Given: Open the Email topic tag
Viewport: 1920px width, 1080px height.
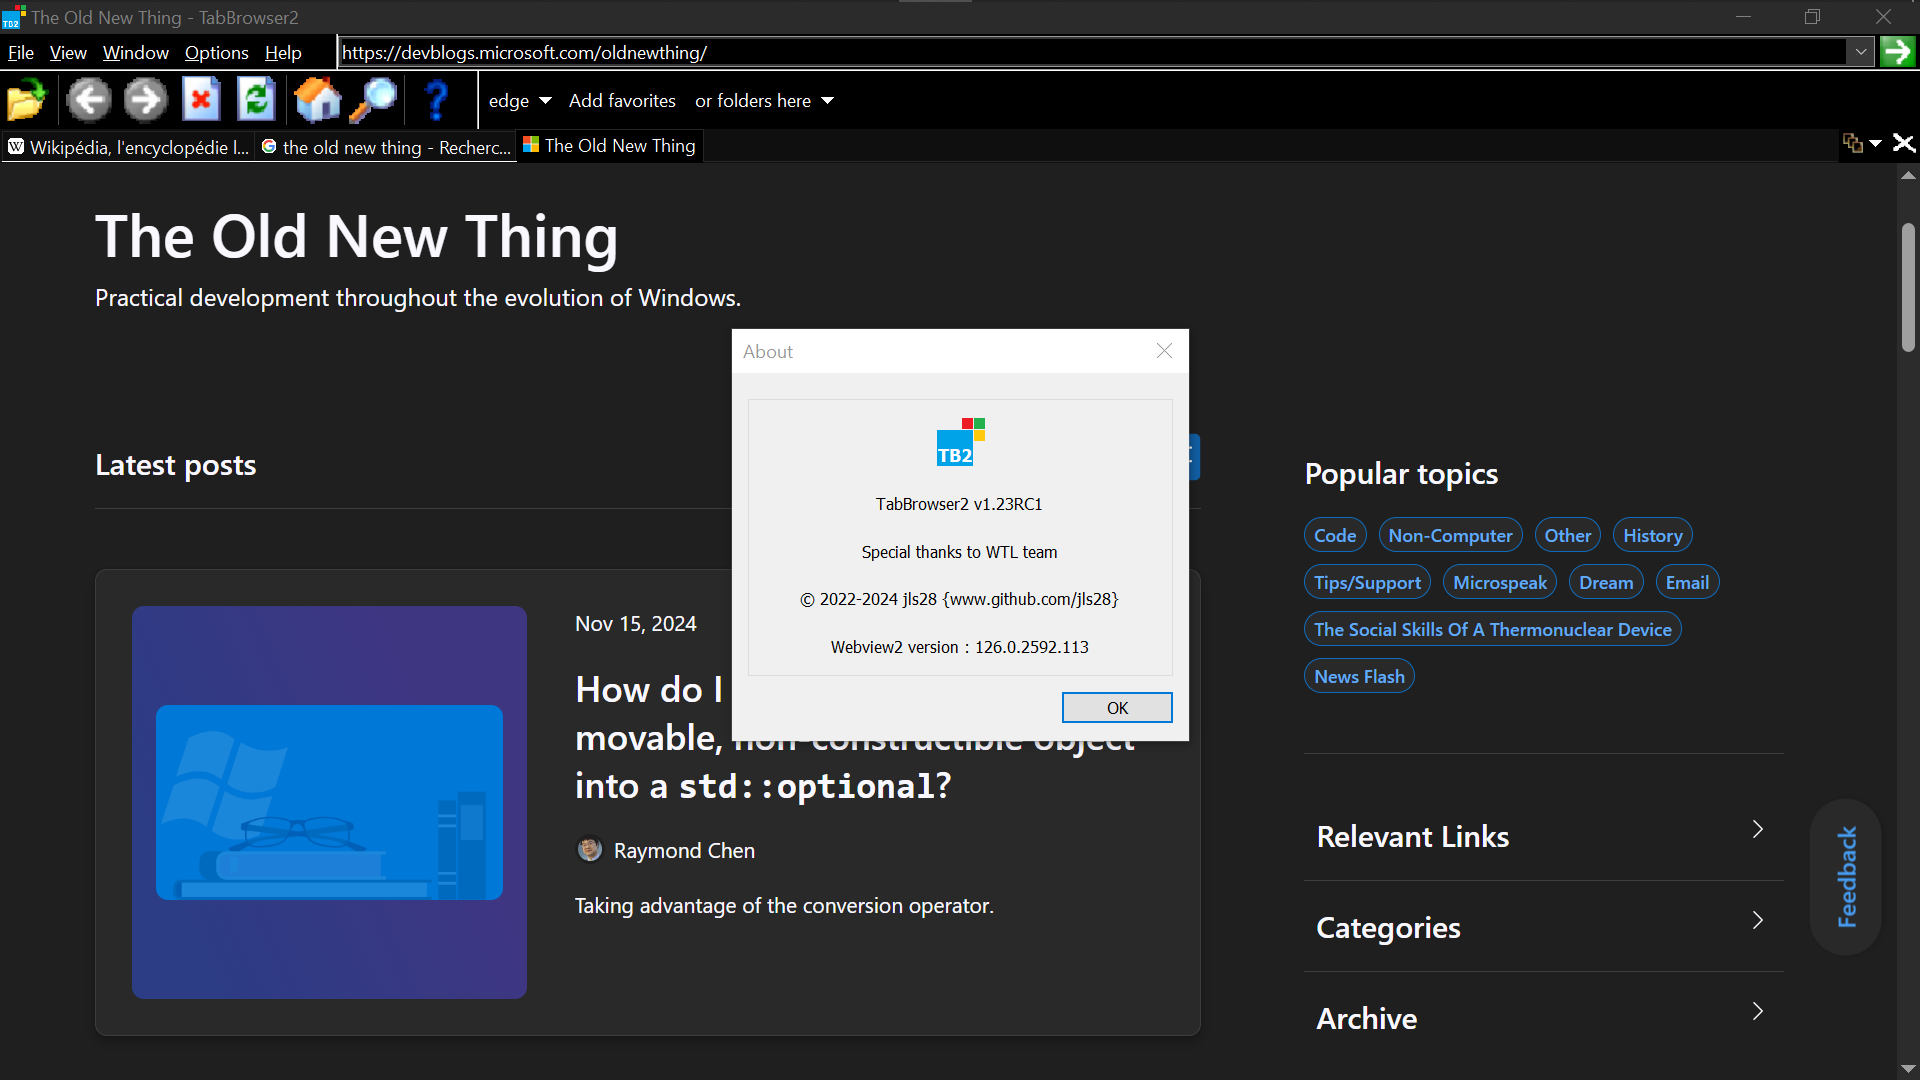Looking at the screenshot, I should click(1687, 583).
